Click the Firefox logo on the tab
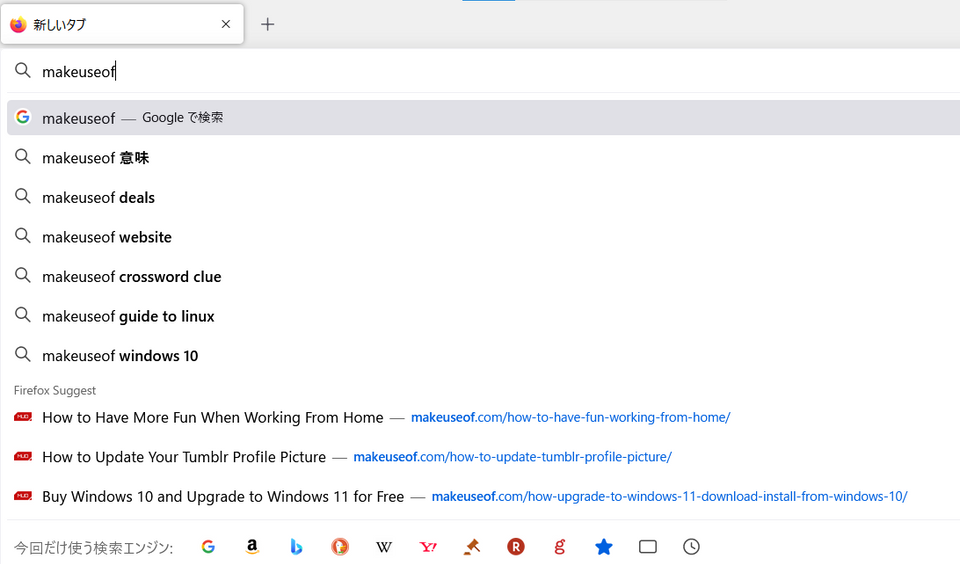960x564 pixels. point(18,24)
